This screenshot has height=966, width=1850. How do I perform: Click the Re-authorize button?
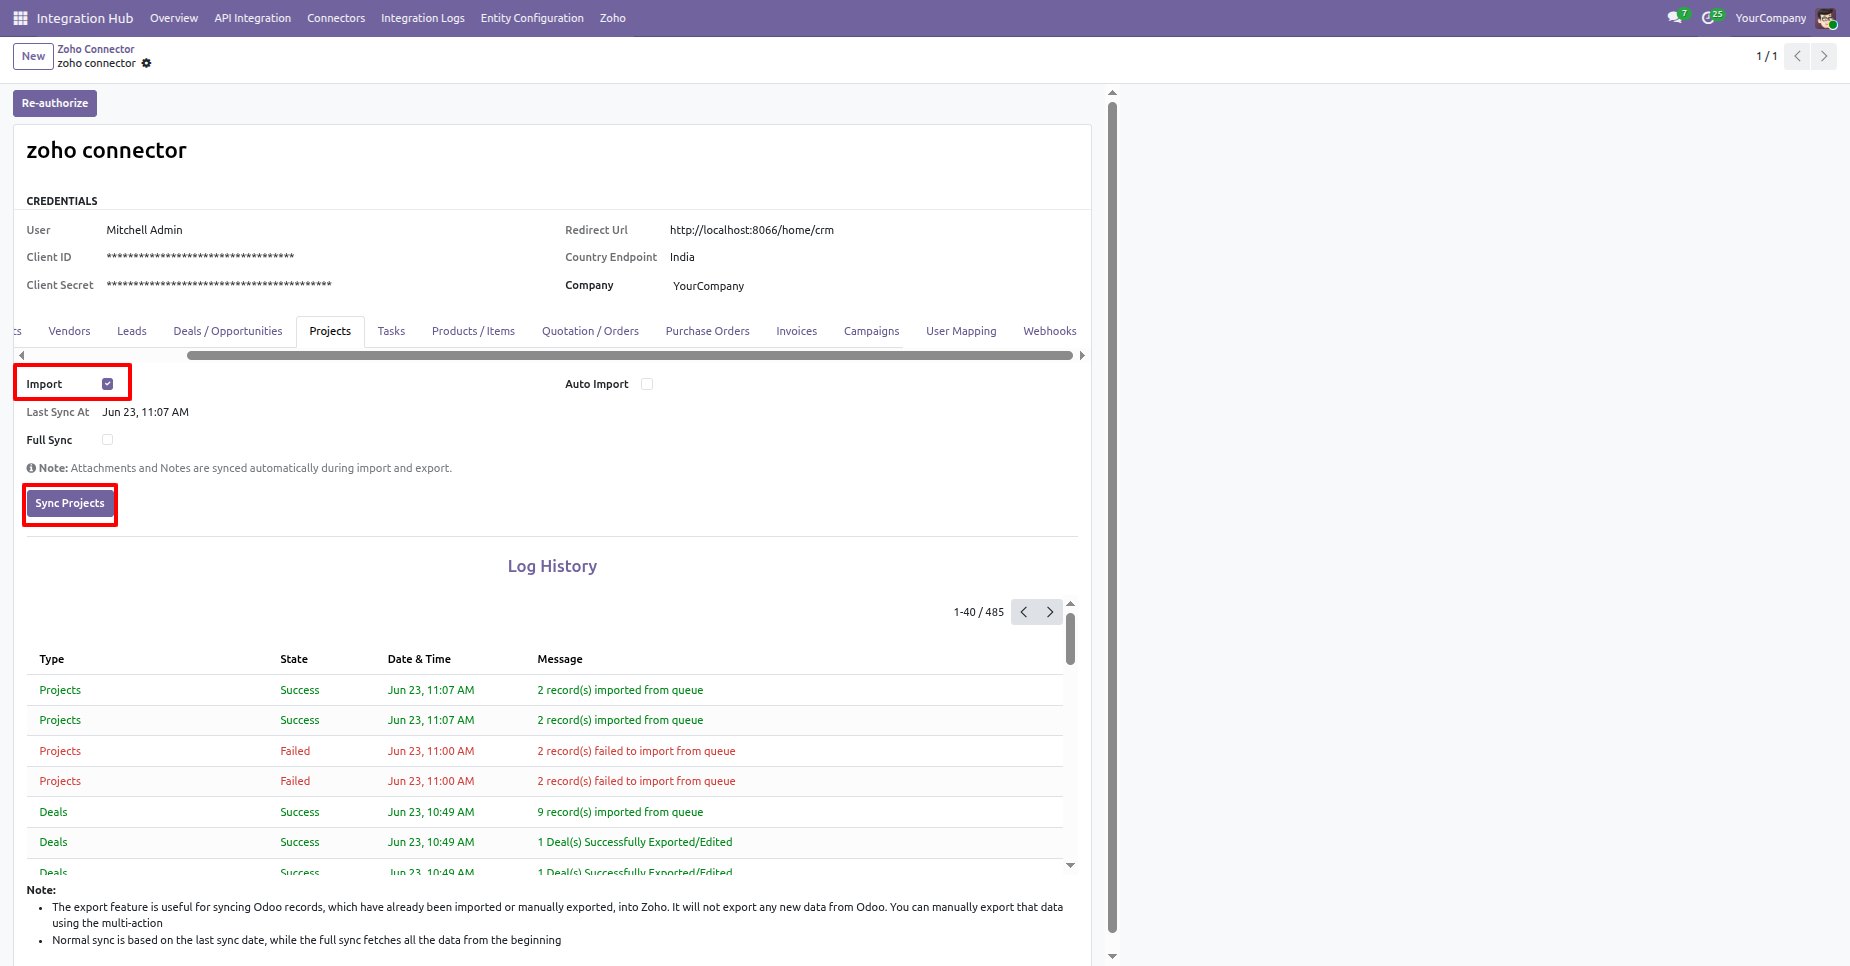pyautogui.click(x=55, y=103)
